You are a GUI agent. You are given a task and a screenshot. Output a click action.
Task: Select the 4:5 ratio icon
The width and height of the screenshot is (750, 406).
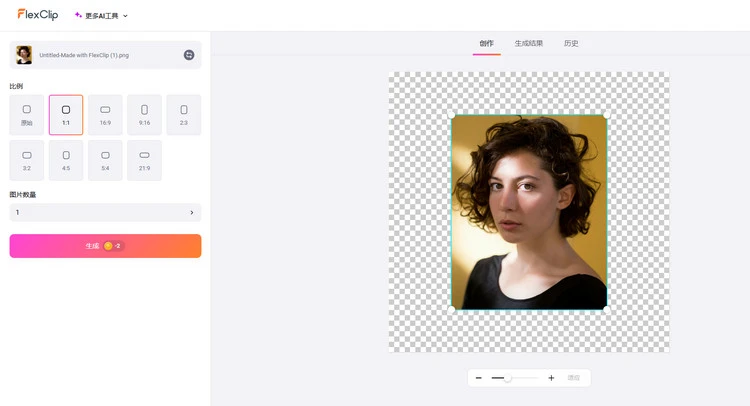(66, 160)
